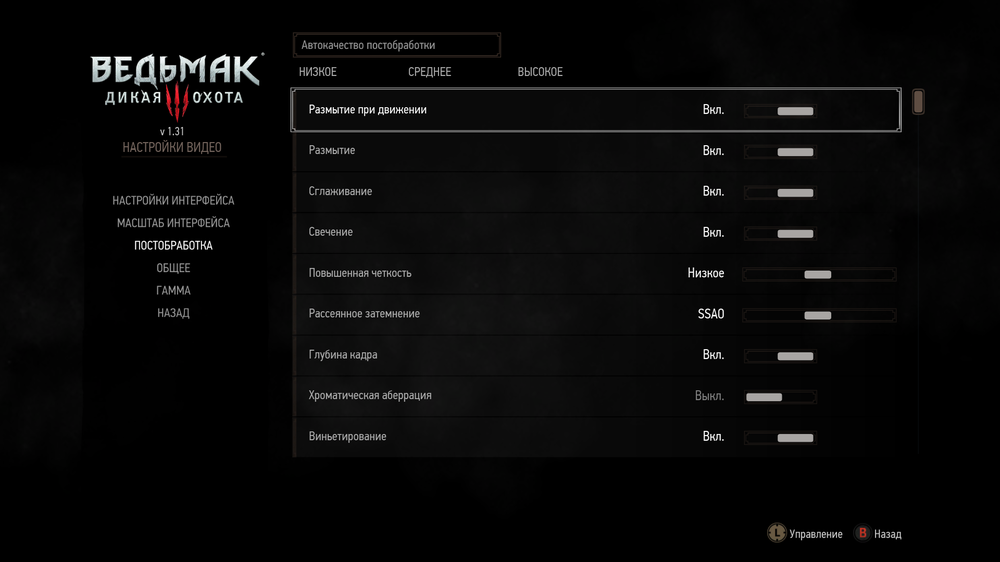Screen dimensions: 1000x562
Task: Toggle Размытие при движении switch
Action: (x=780, y=110)
